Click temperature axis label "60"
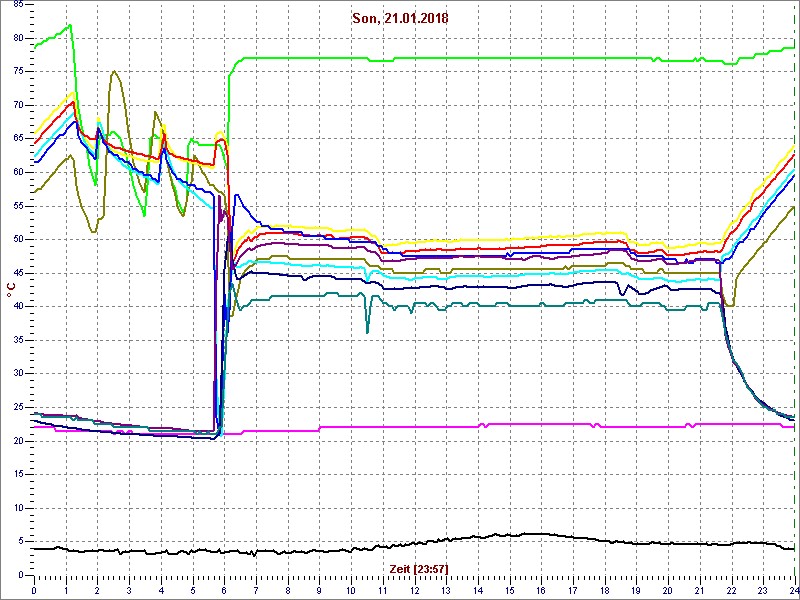The width and height of the screenshot is (800, 600). coord(17,172)
